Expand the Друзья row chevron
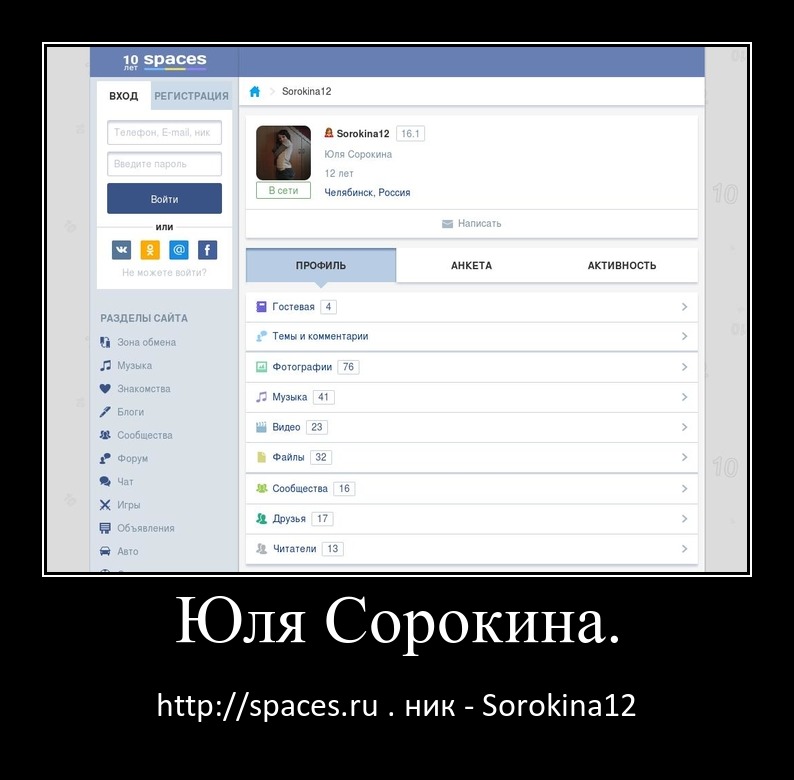 [685, 519]
